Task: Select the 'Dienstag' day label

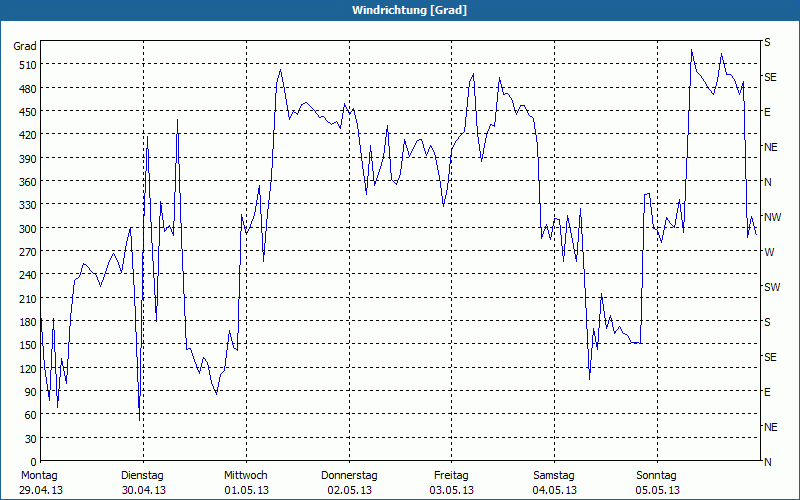Action: pyautogui.click(x=142, y=476)
